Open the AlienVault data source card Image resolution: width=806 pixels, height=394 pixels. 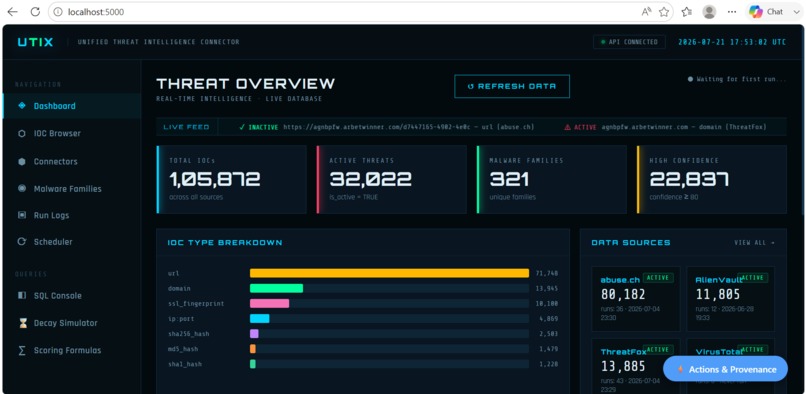[730, 299]
